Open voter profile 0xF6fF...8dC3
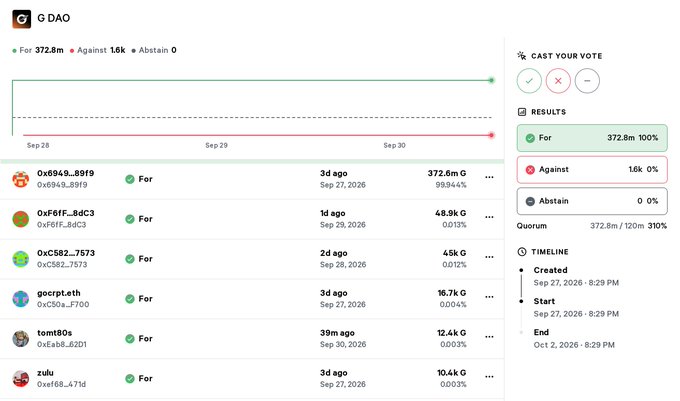The image size is (680, 401). coord(65,213)
